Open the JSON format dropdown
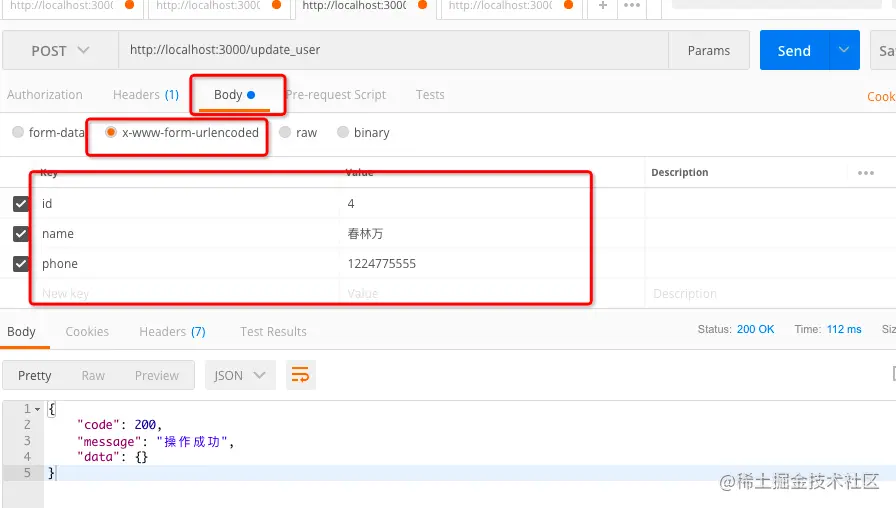 coord(240,375)
